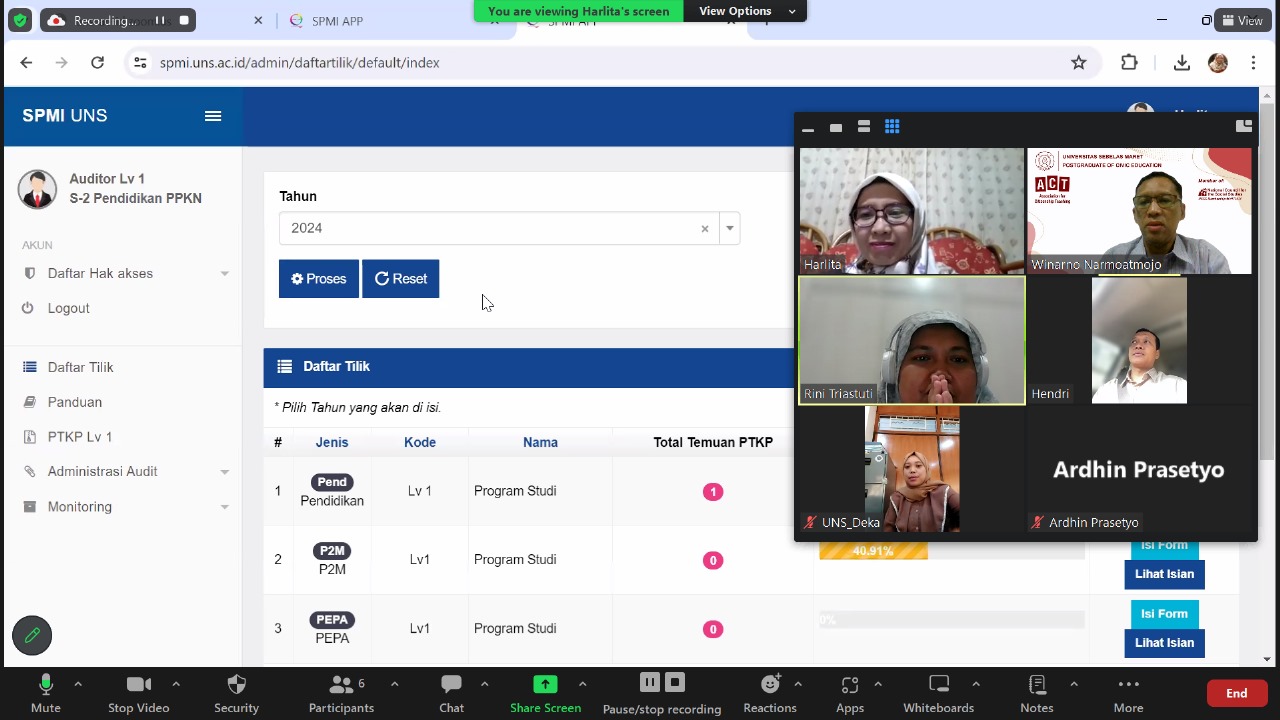Screen dimensions: 1280x720
Task: Switch video panel to grid view
Action: tap(892, 127)
